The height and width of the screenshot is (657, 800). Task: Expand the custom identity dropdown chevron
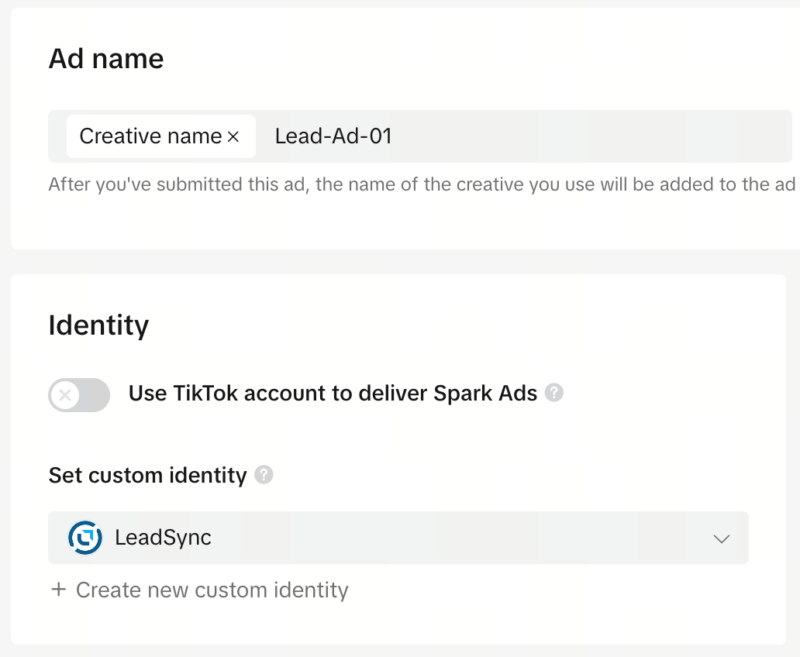coord(721,539)
